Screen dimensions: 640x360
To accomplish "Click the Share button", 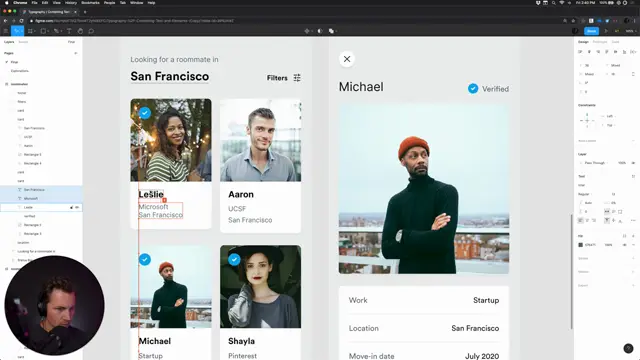I will click(x=591, y=31).
